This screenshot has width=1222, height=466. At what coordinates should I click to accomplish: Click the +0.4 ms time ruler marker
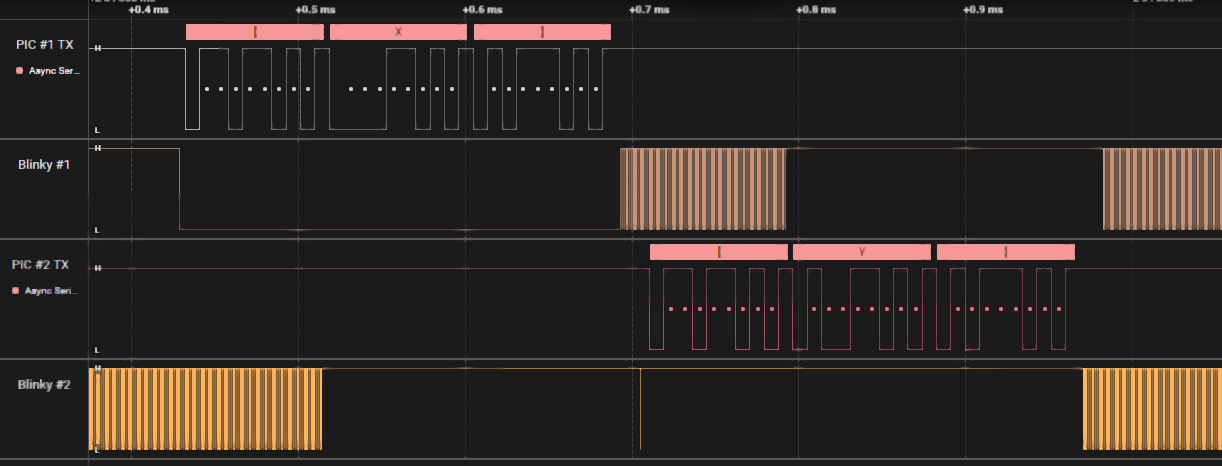pyautogui.click(x=149, y=9)
